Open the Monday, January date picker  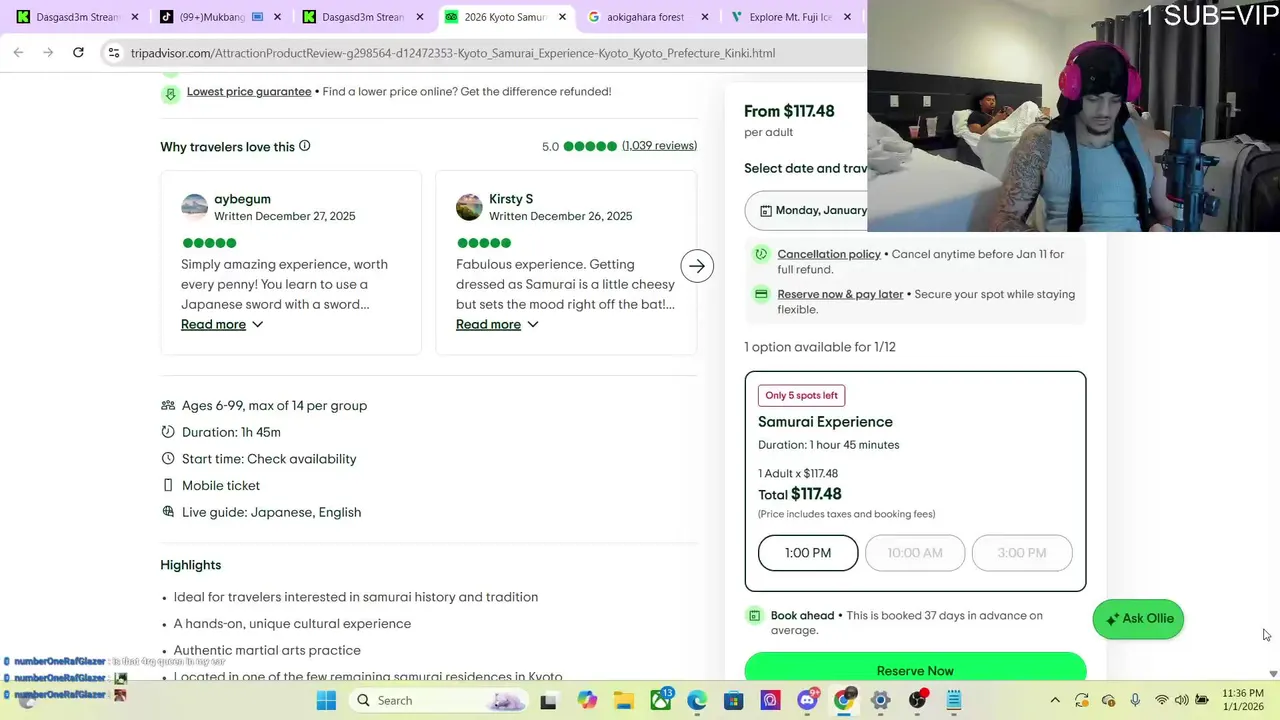click(x=806, y=211)
